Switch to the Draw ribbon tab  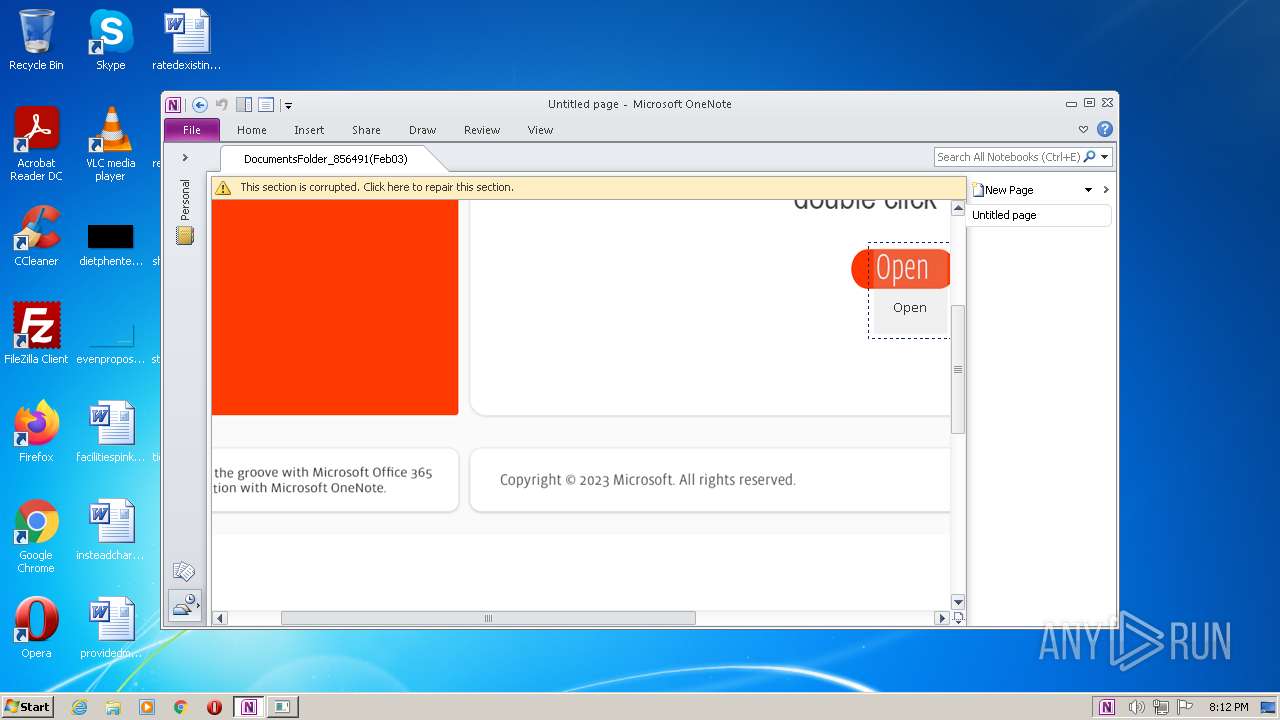[423, 130]
